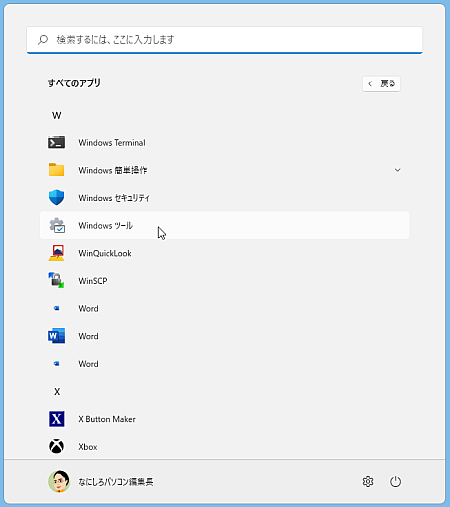Screen dimensions: 450x507
Task: Click the Windows ツール gear icon
Action: [x=57, y=225]
